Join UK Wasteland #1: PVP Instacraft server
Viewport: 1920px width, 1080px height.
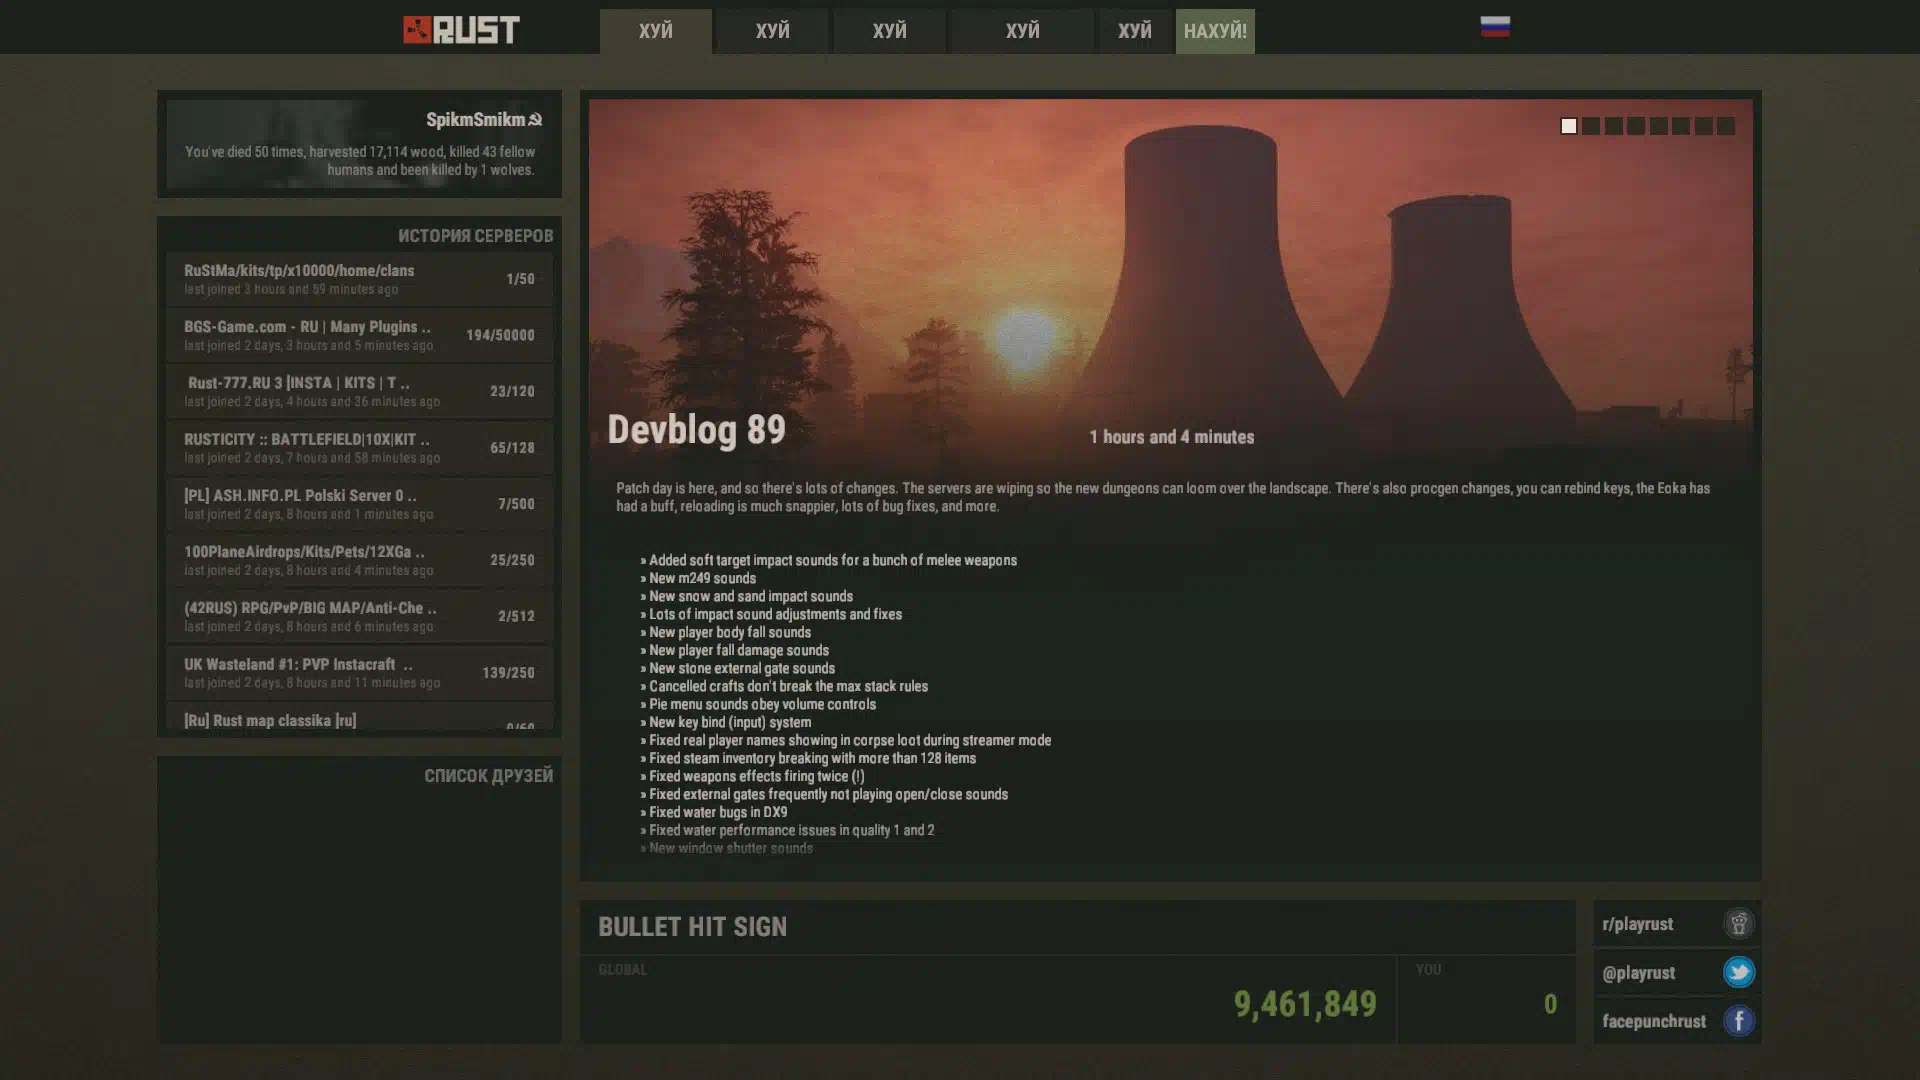tap(359, 673)
